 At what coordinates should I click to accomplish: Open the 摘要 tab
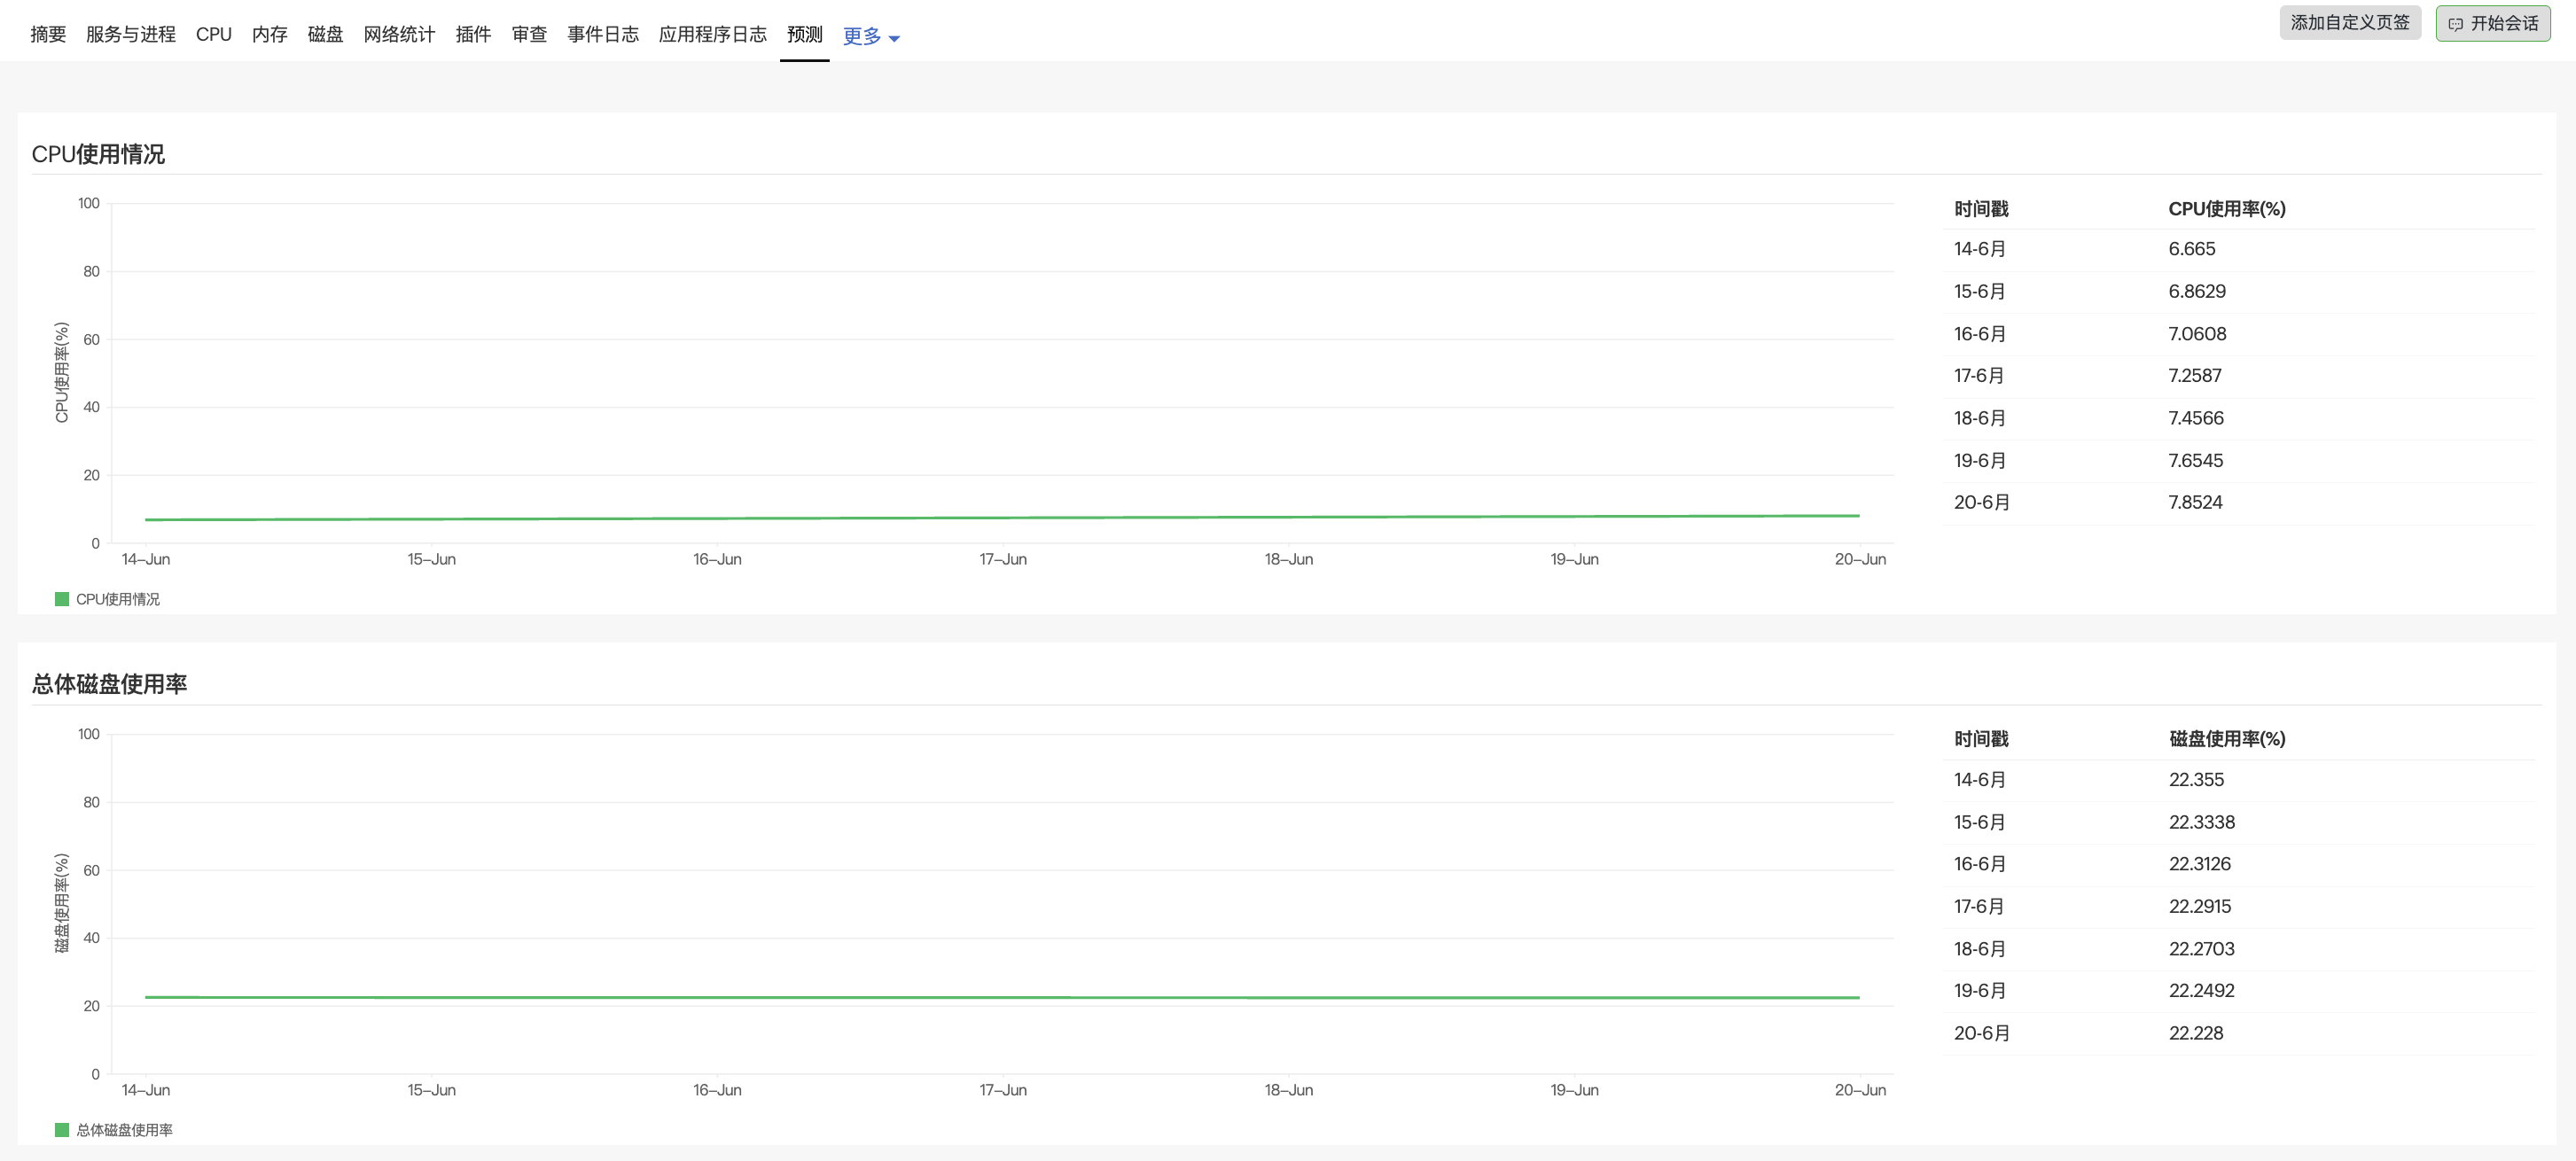pos(48,35)
